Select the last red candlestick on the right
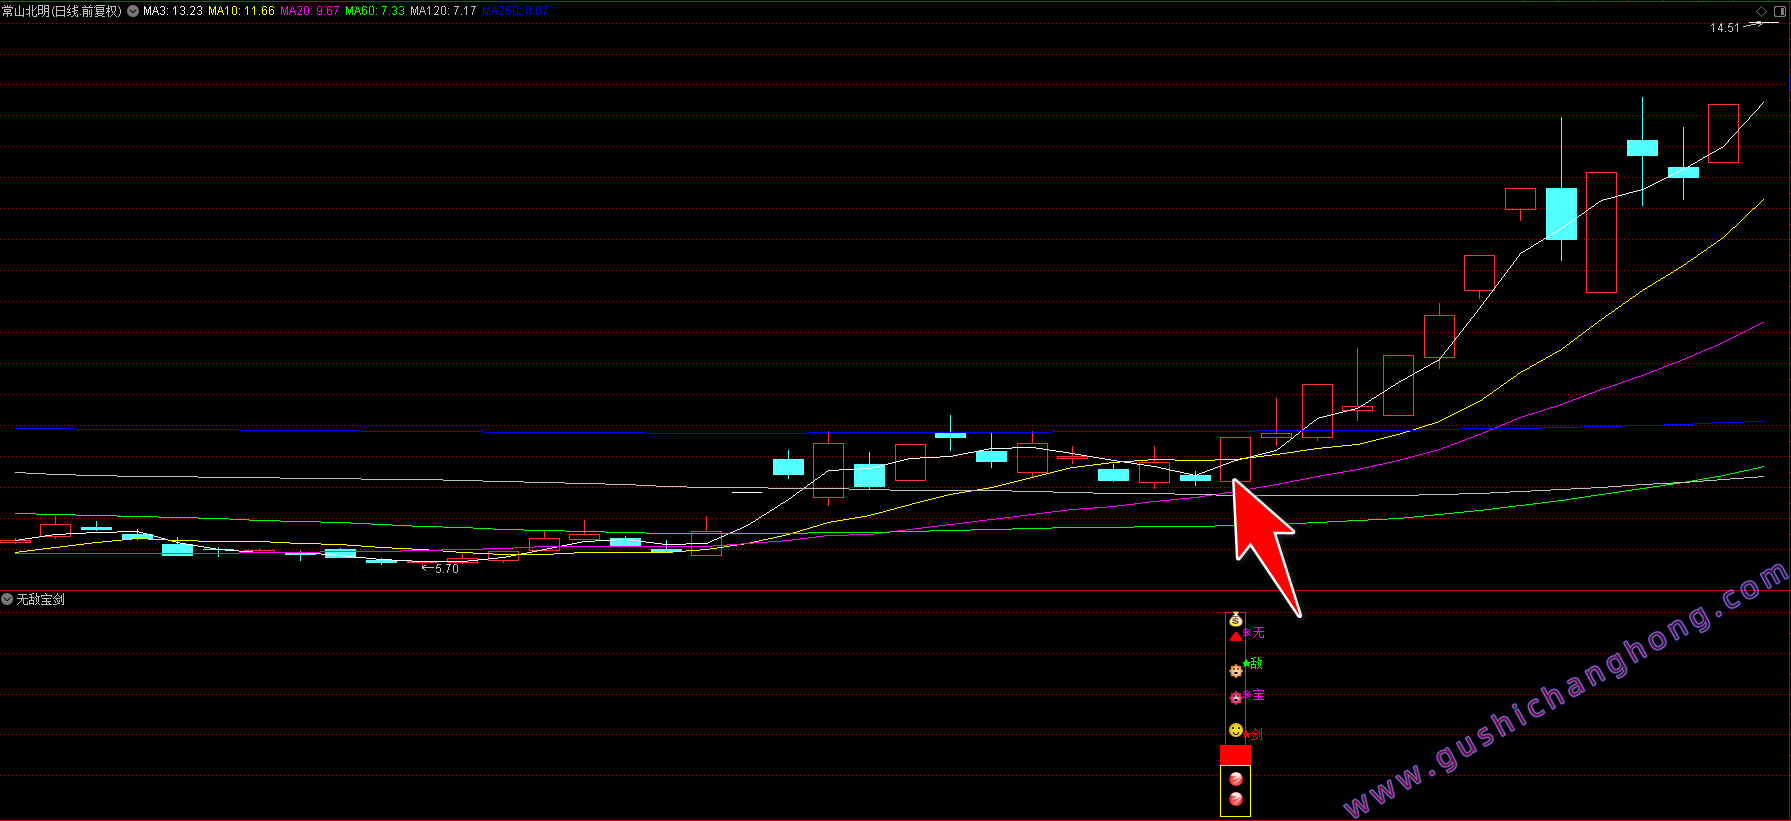 [1723, 133]
